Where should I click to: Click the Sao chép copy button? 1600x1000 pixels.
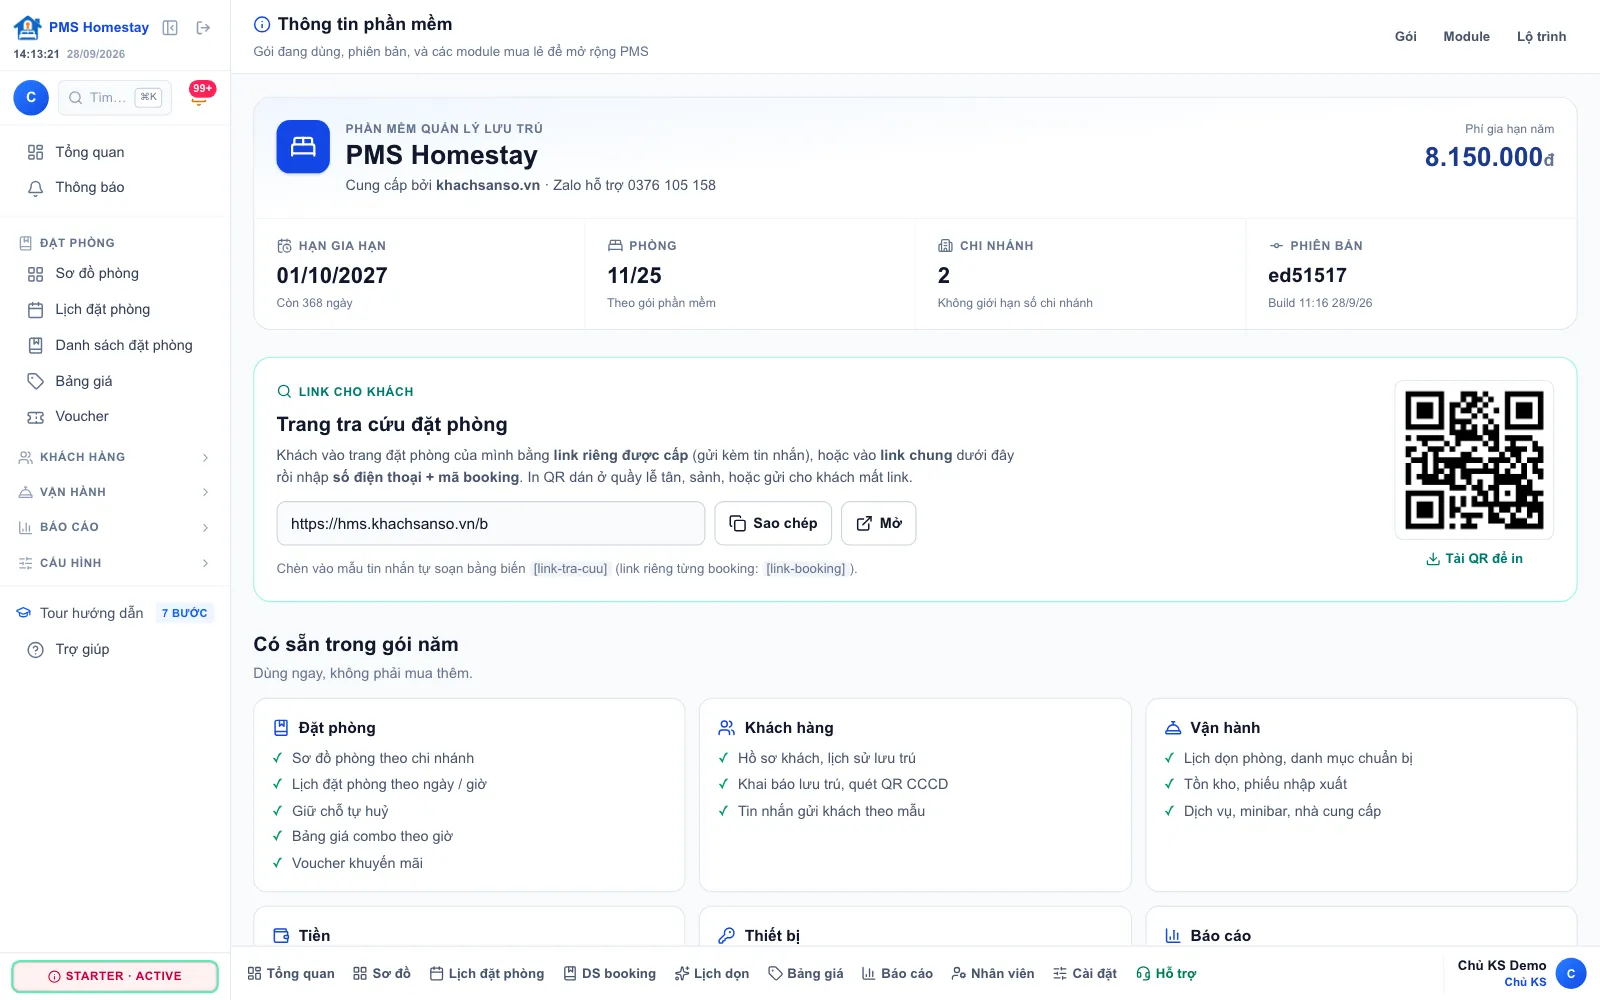(x=773, y=523)
